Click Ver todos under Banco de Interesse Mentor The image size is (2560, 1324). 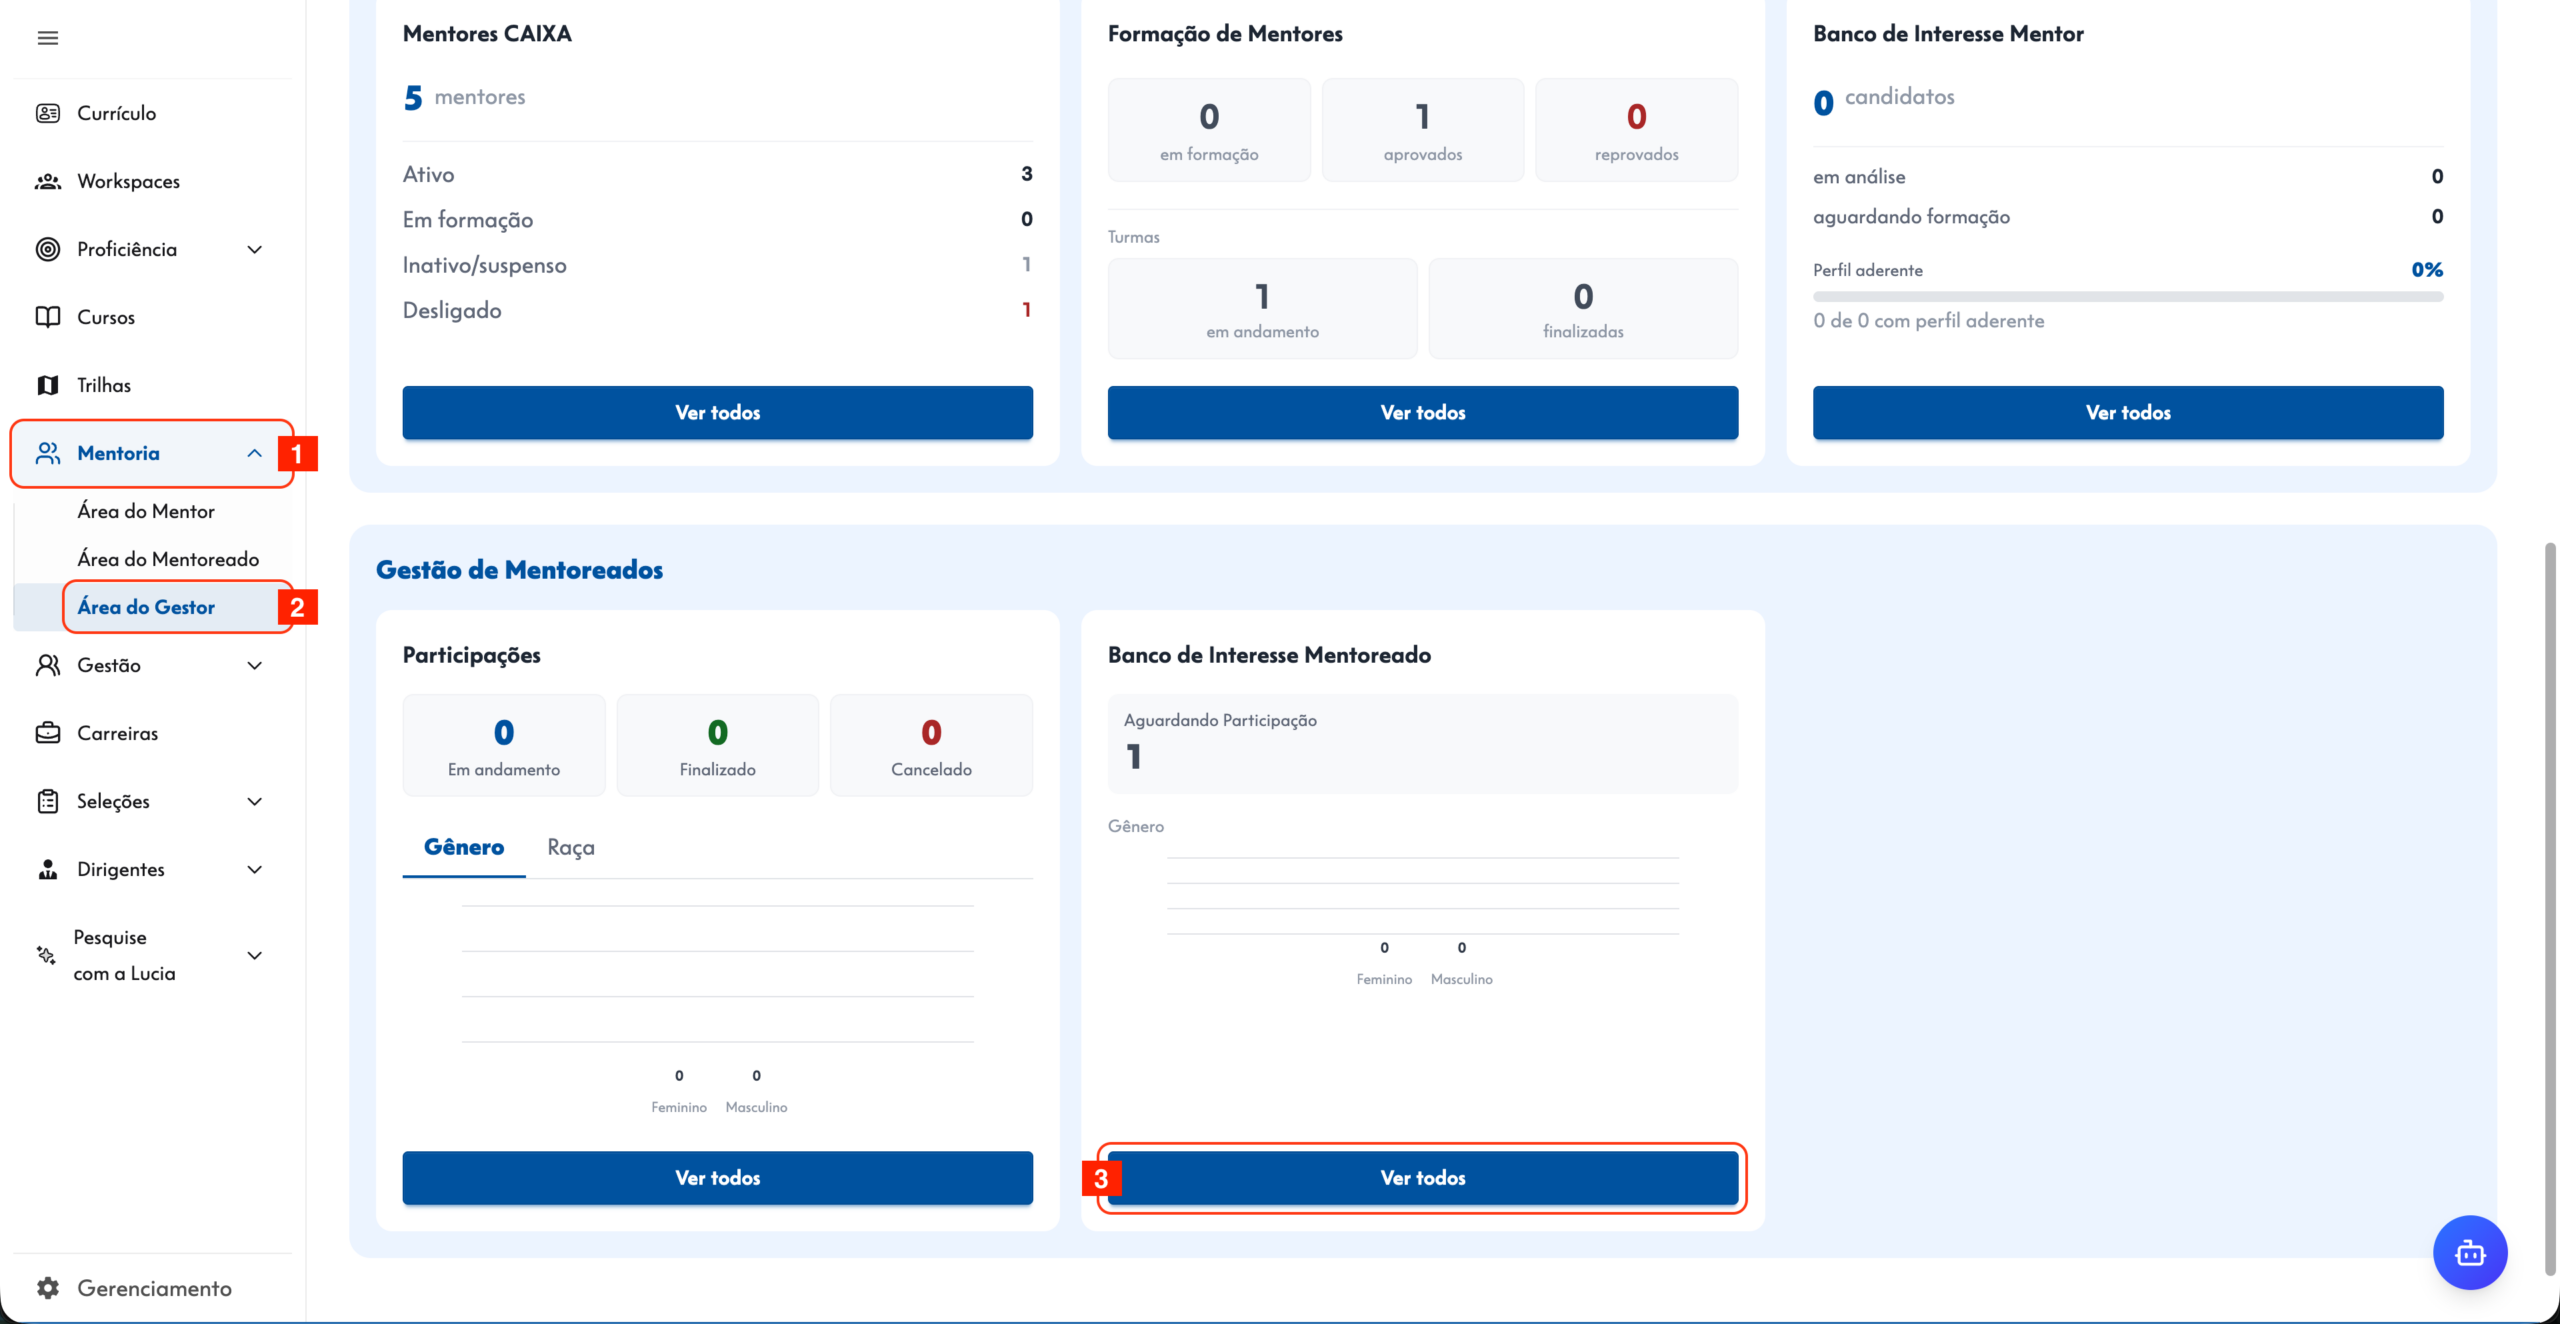pos(2128,412)
